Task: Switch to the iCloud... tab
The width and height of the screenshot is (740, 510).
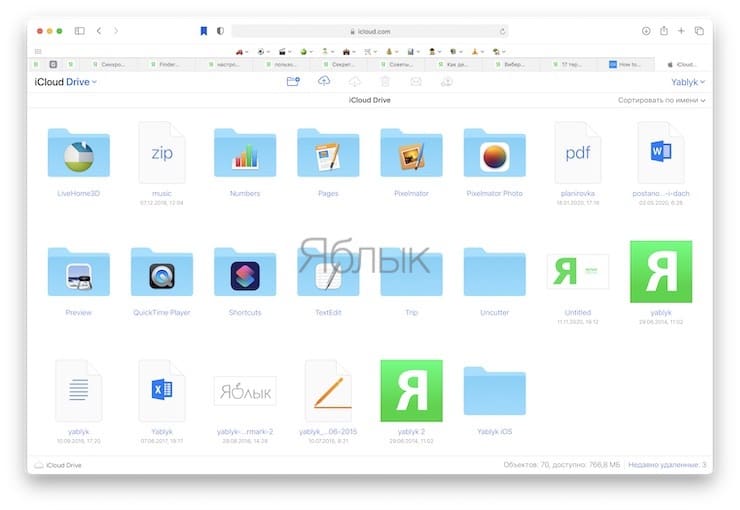Action: point(683,64)
